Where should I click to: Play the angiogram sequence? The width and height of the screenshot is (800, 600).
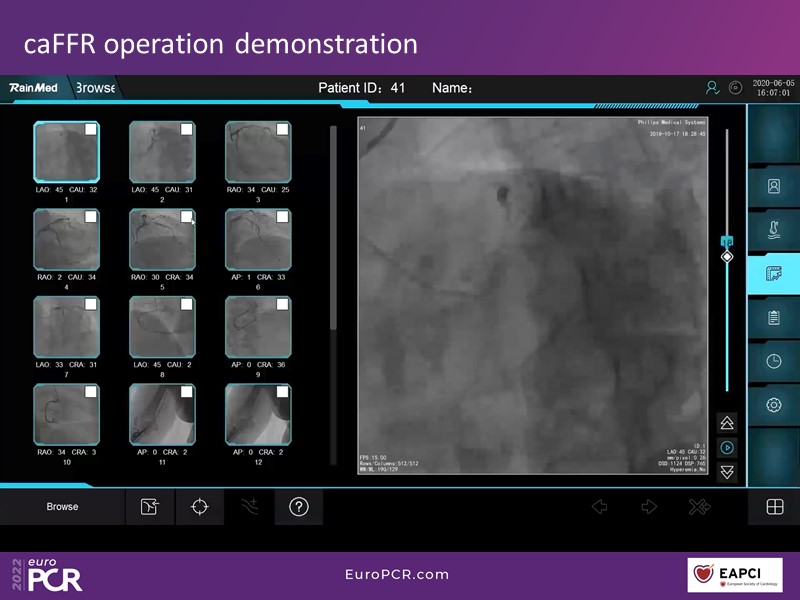727,448
